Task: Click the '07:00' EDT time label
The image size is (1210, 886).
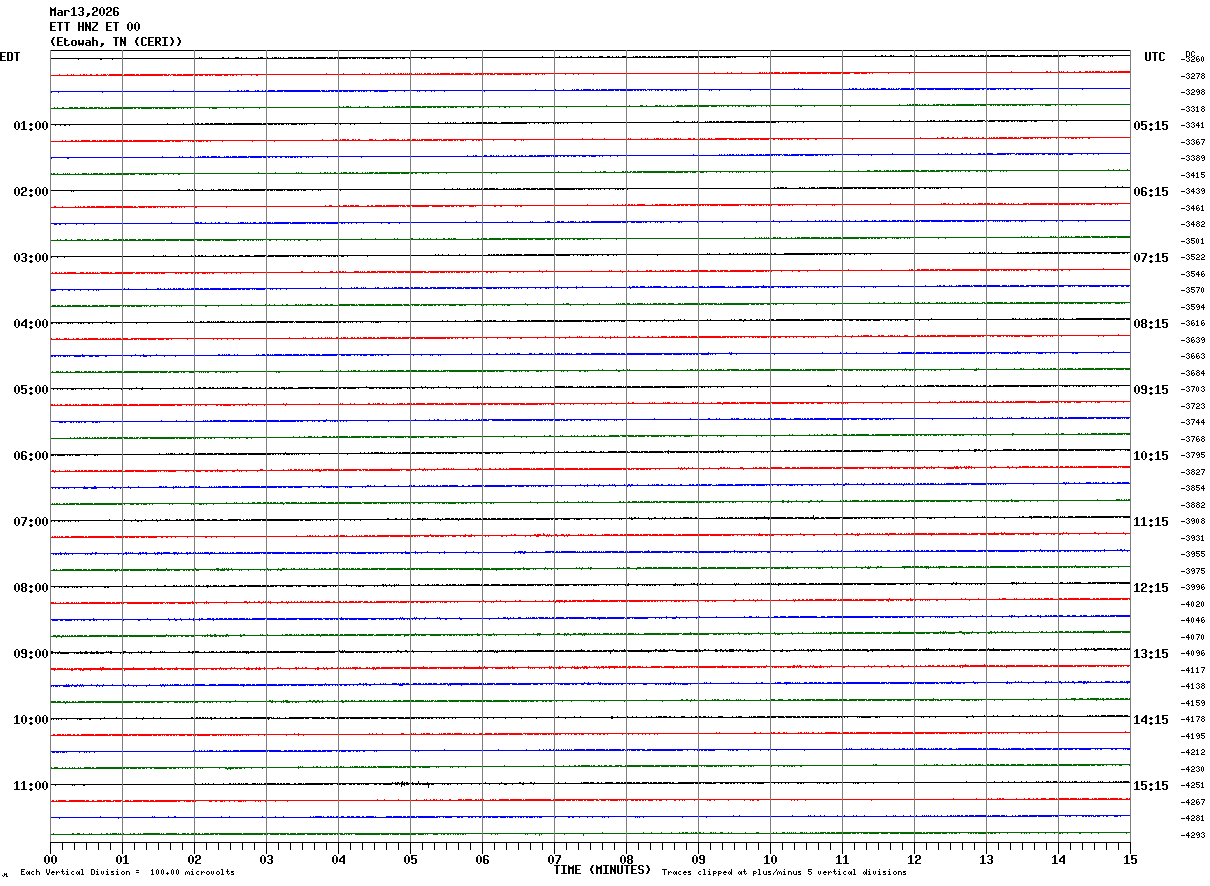Action: coord(31,522)
